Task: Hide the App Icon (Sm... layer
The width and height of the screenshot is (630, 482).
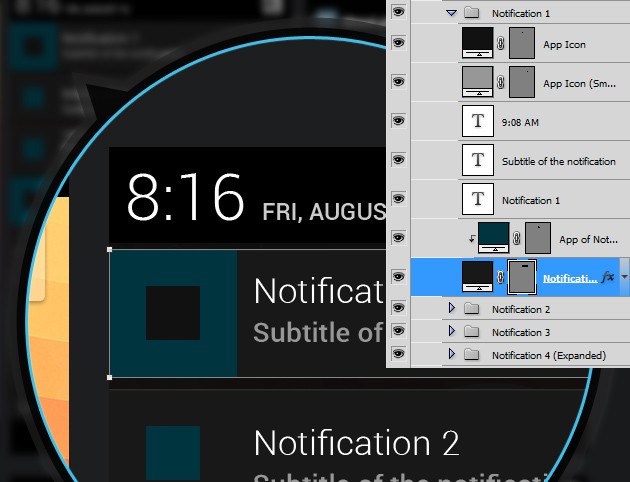Action: [x=398, y=82]
